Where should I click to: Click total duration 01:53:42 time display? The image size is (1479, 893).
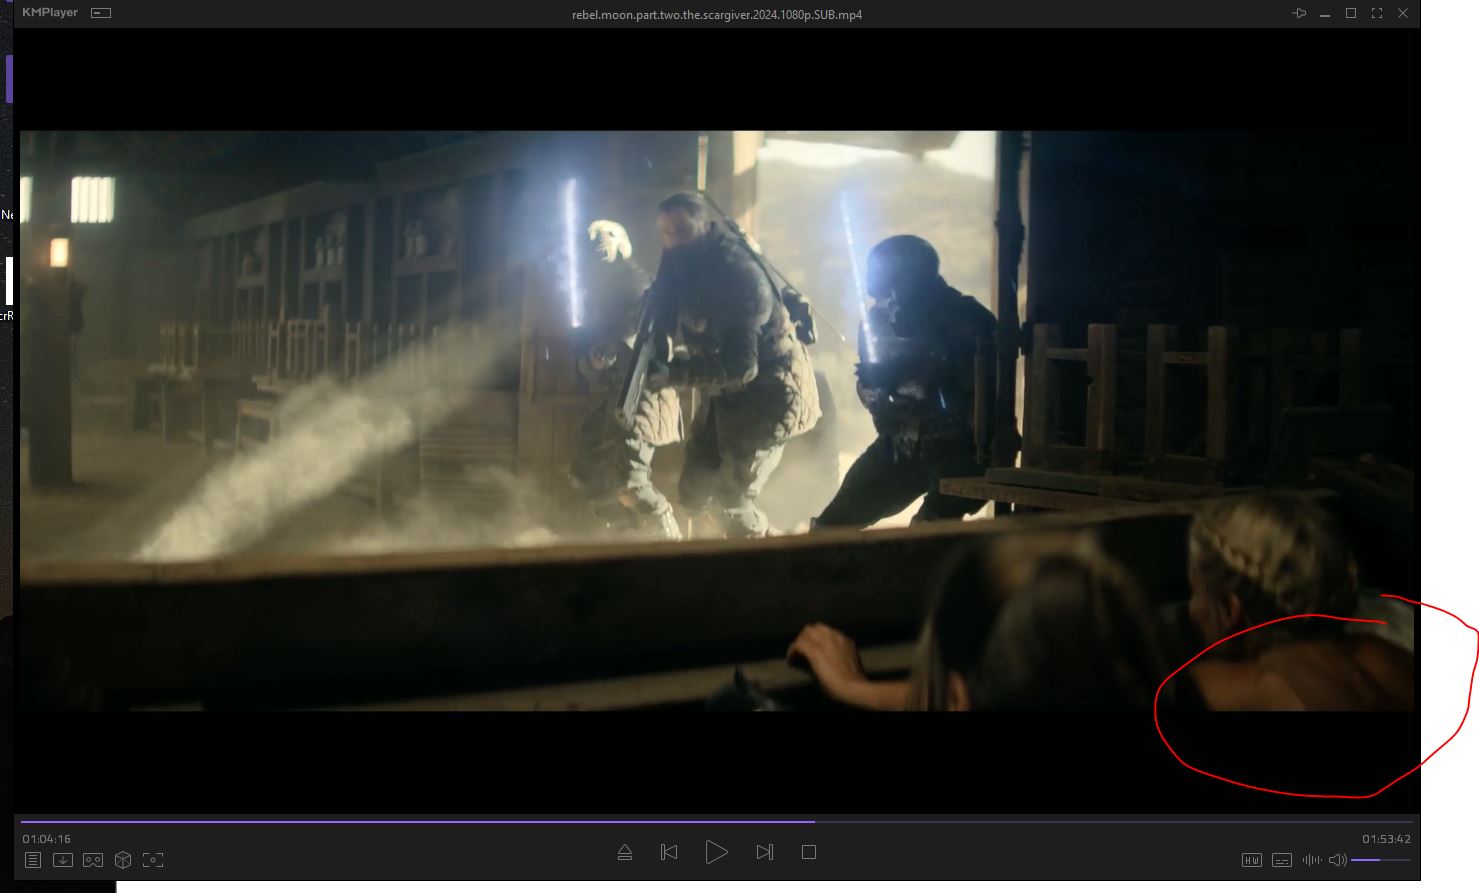point(1386,839)
